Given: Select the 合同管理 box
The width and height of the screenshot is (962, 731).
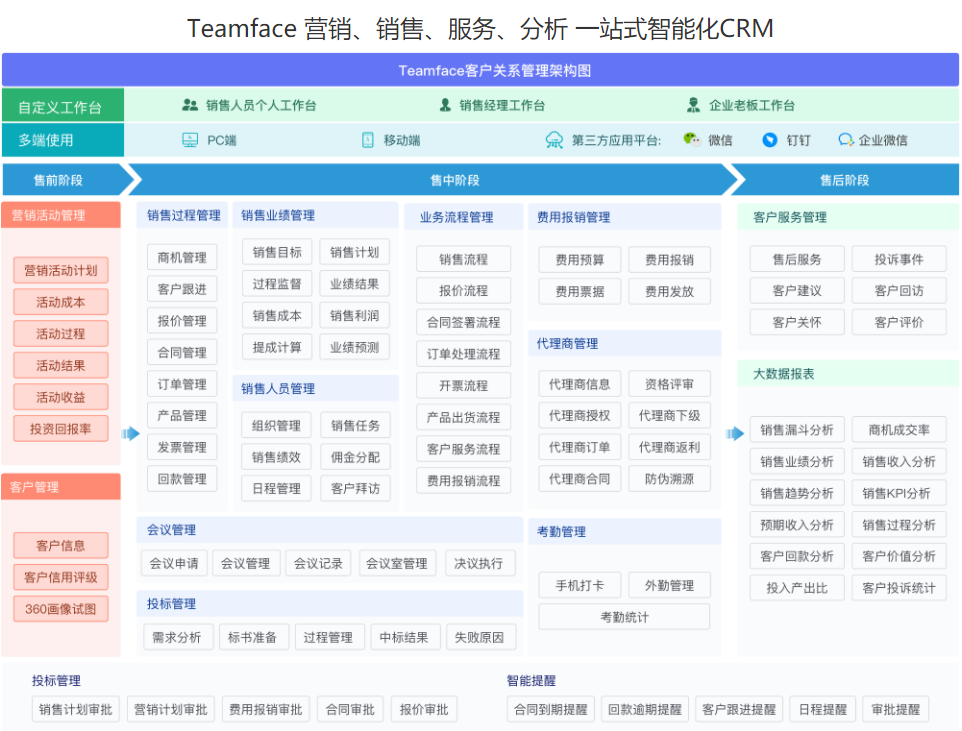Looking at the screenshot, I should click(x=182, y=352).
